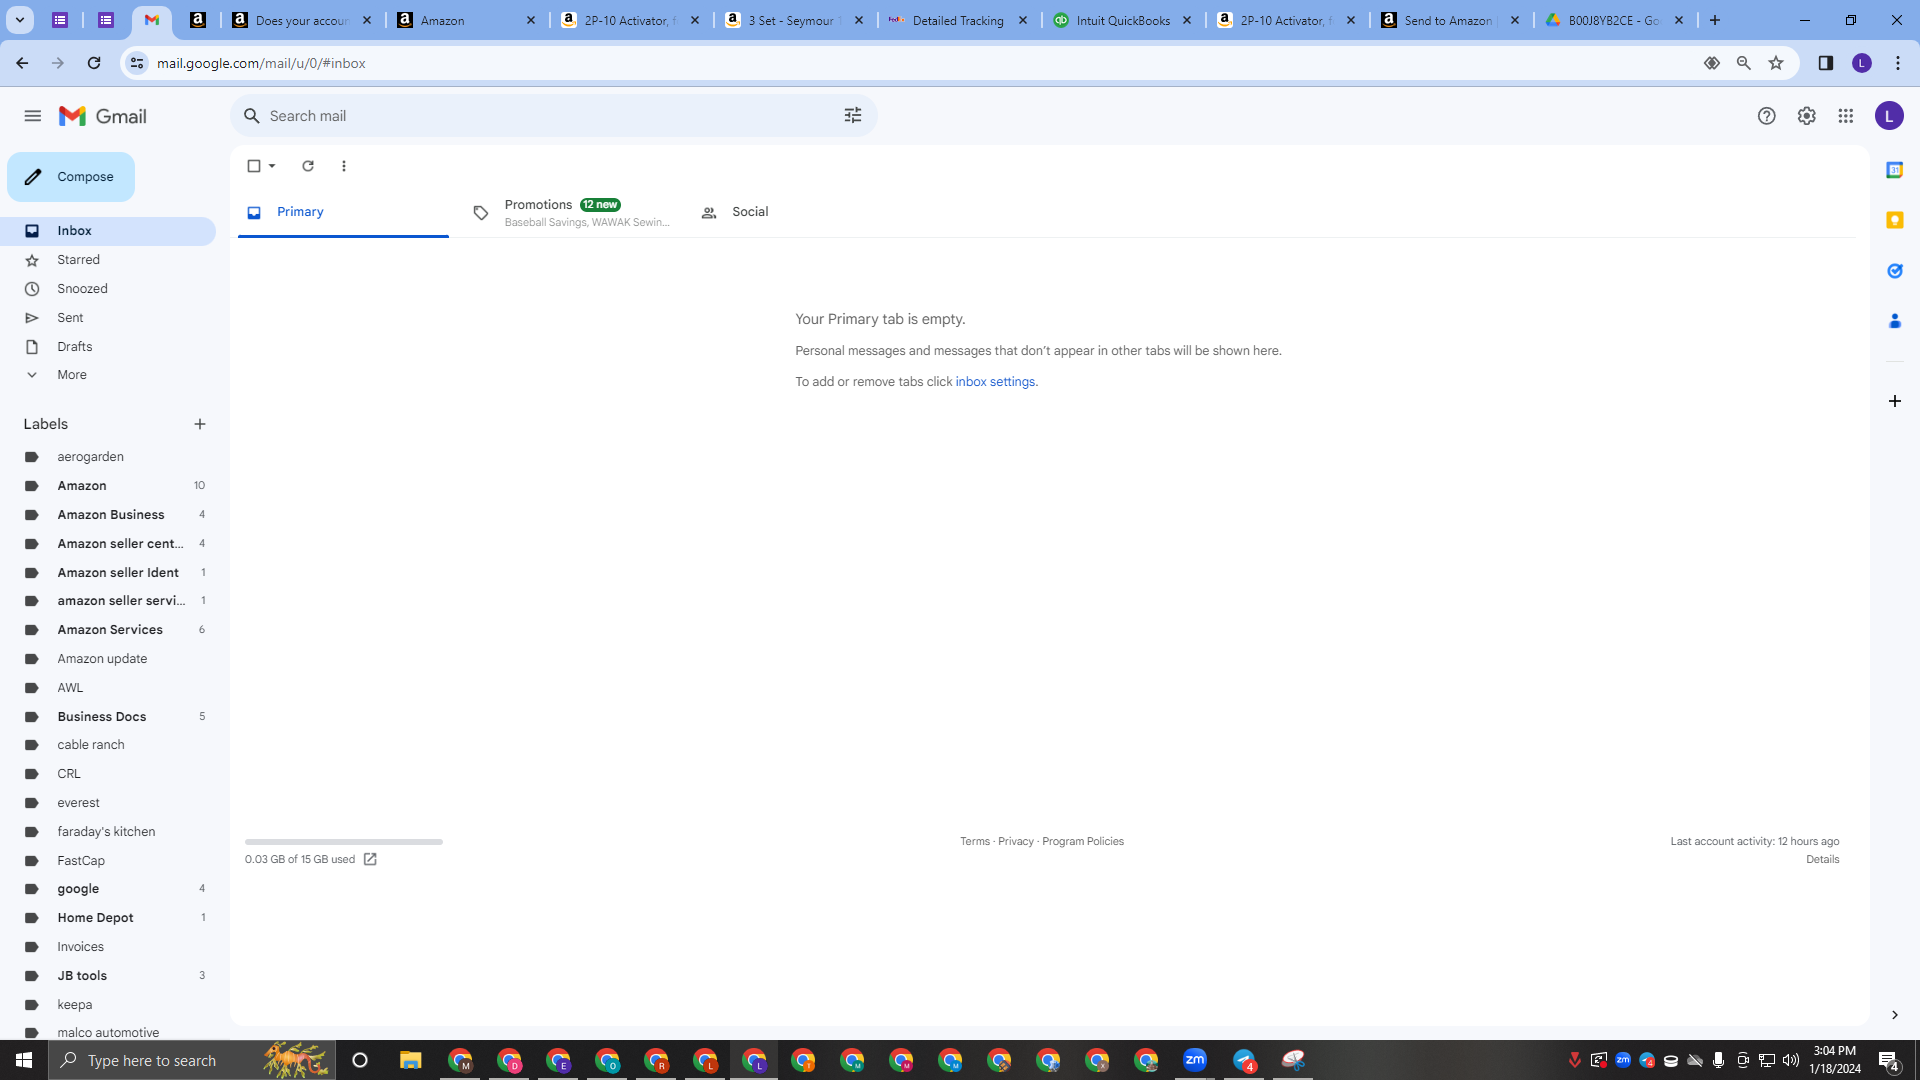The height and width of the screenshot is (1080, 1920).
Task: Tick the select all messages checkbox
Action: click(x=254, y=166)
